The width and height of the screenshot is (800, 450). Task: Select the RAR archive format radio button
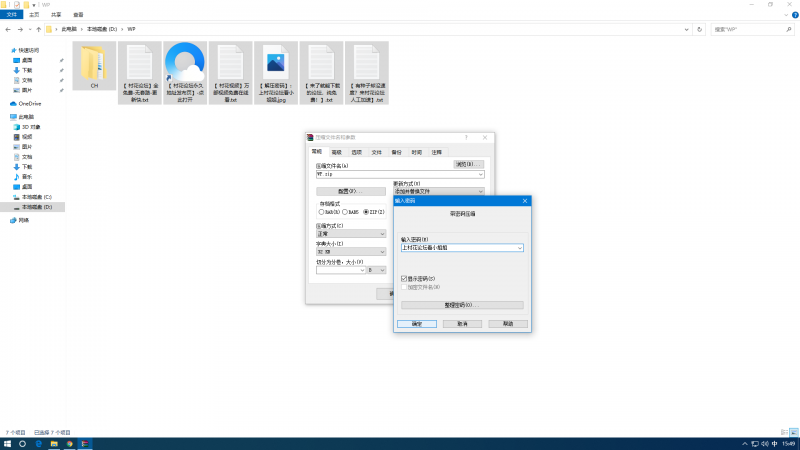coord(321,212)
